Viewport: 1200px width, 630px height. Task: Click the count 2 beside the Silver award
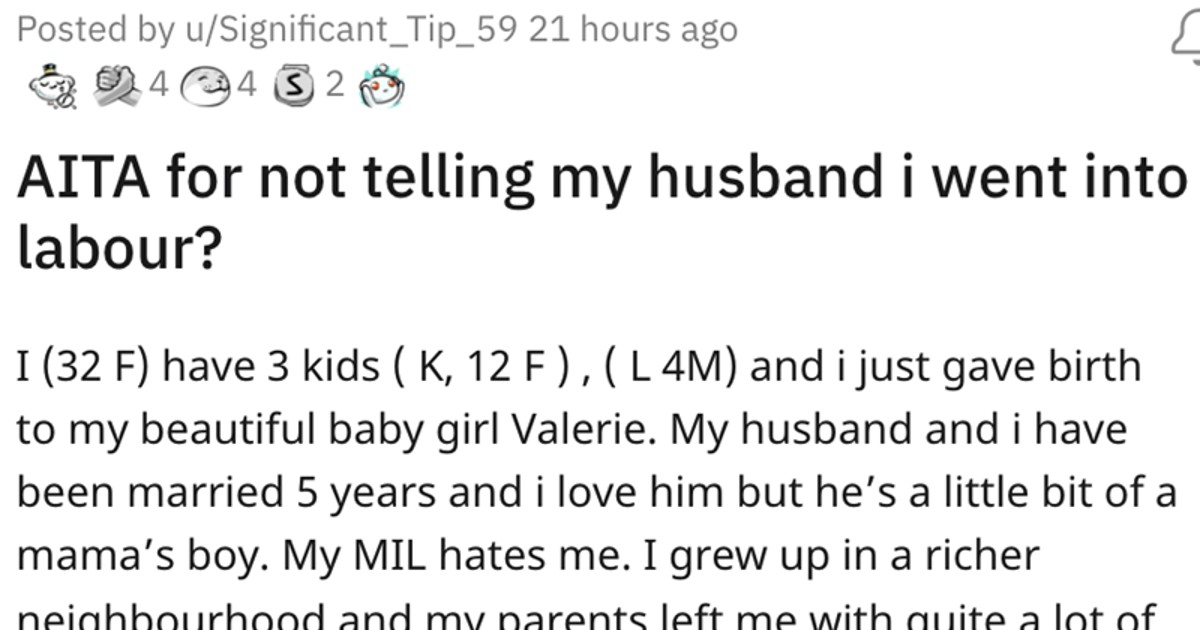coord(334,87)
